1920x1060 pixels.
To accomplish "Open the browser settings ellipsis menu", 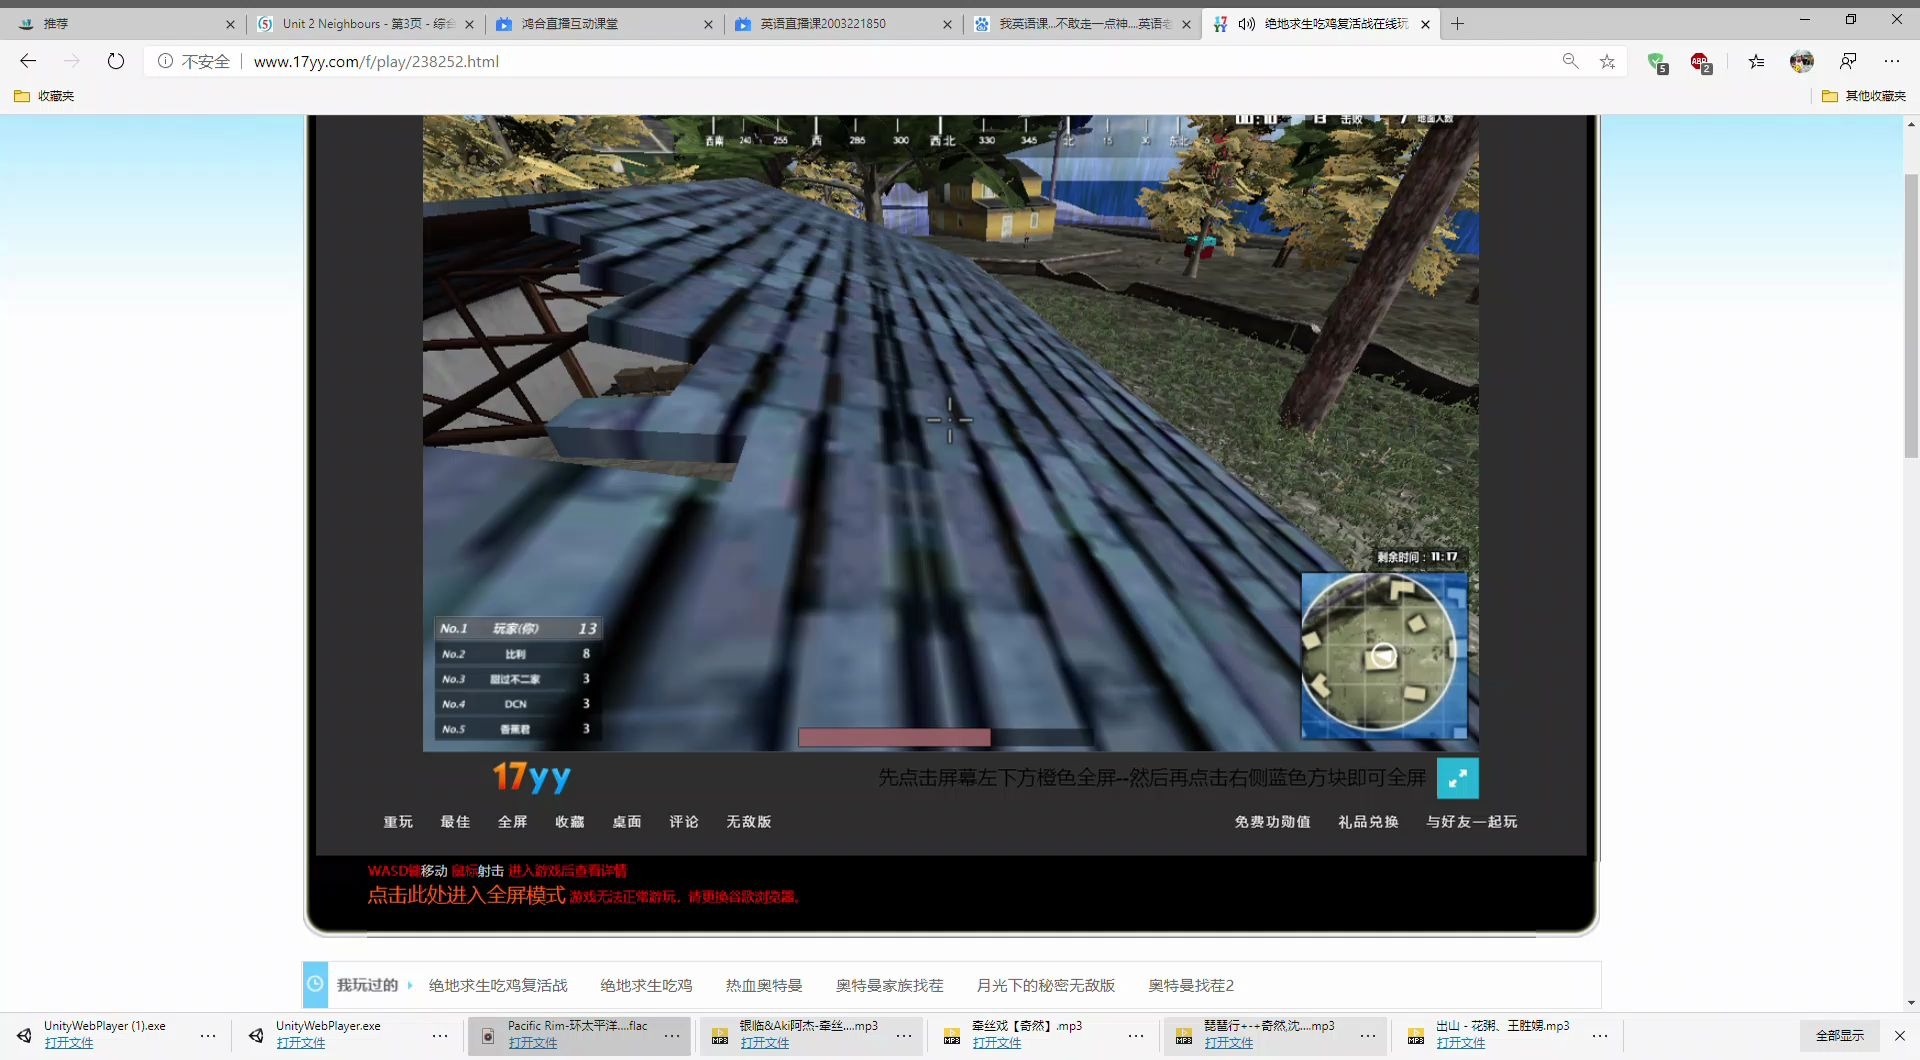I will point(1892,61).
